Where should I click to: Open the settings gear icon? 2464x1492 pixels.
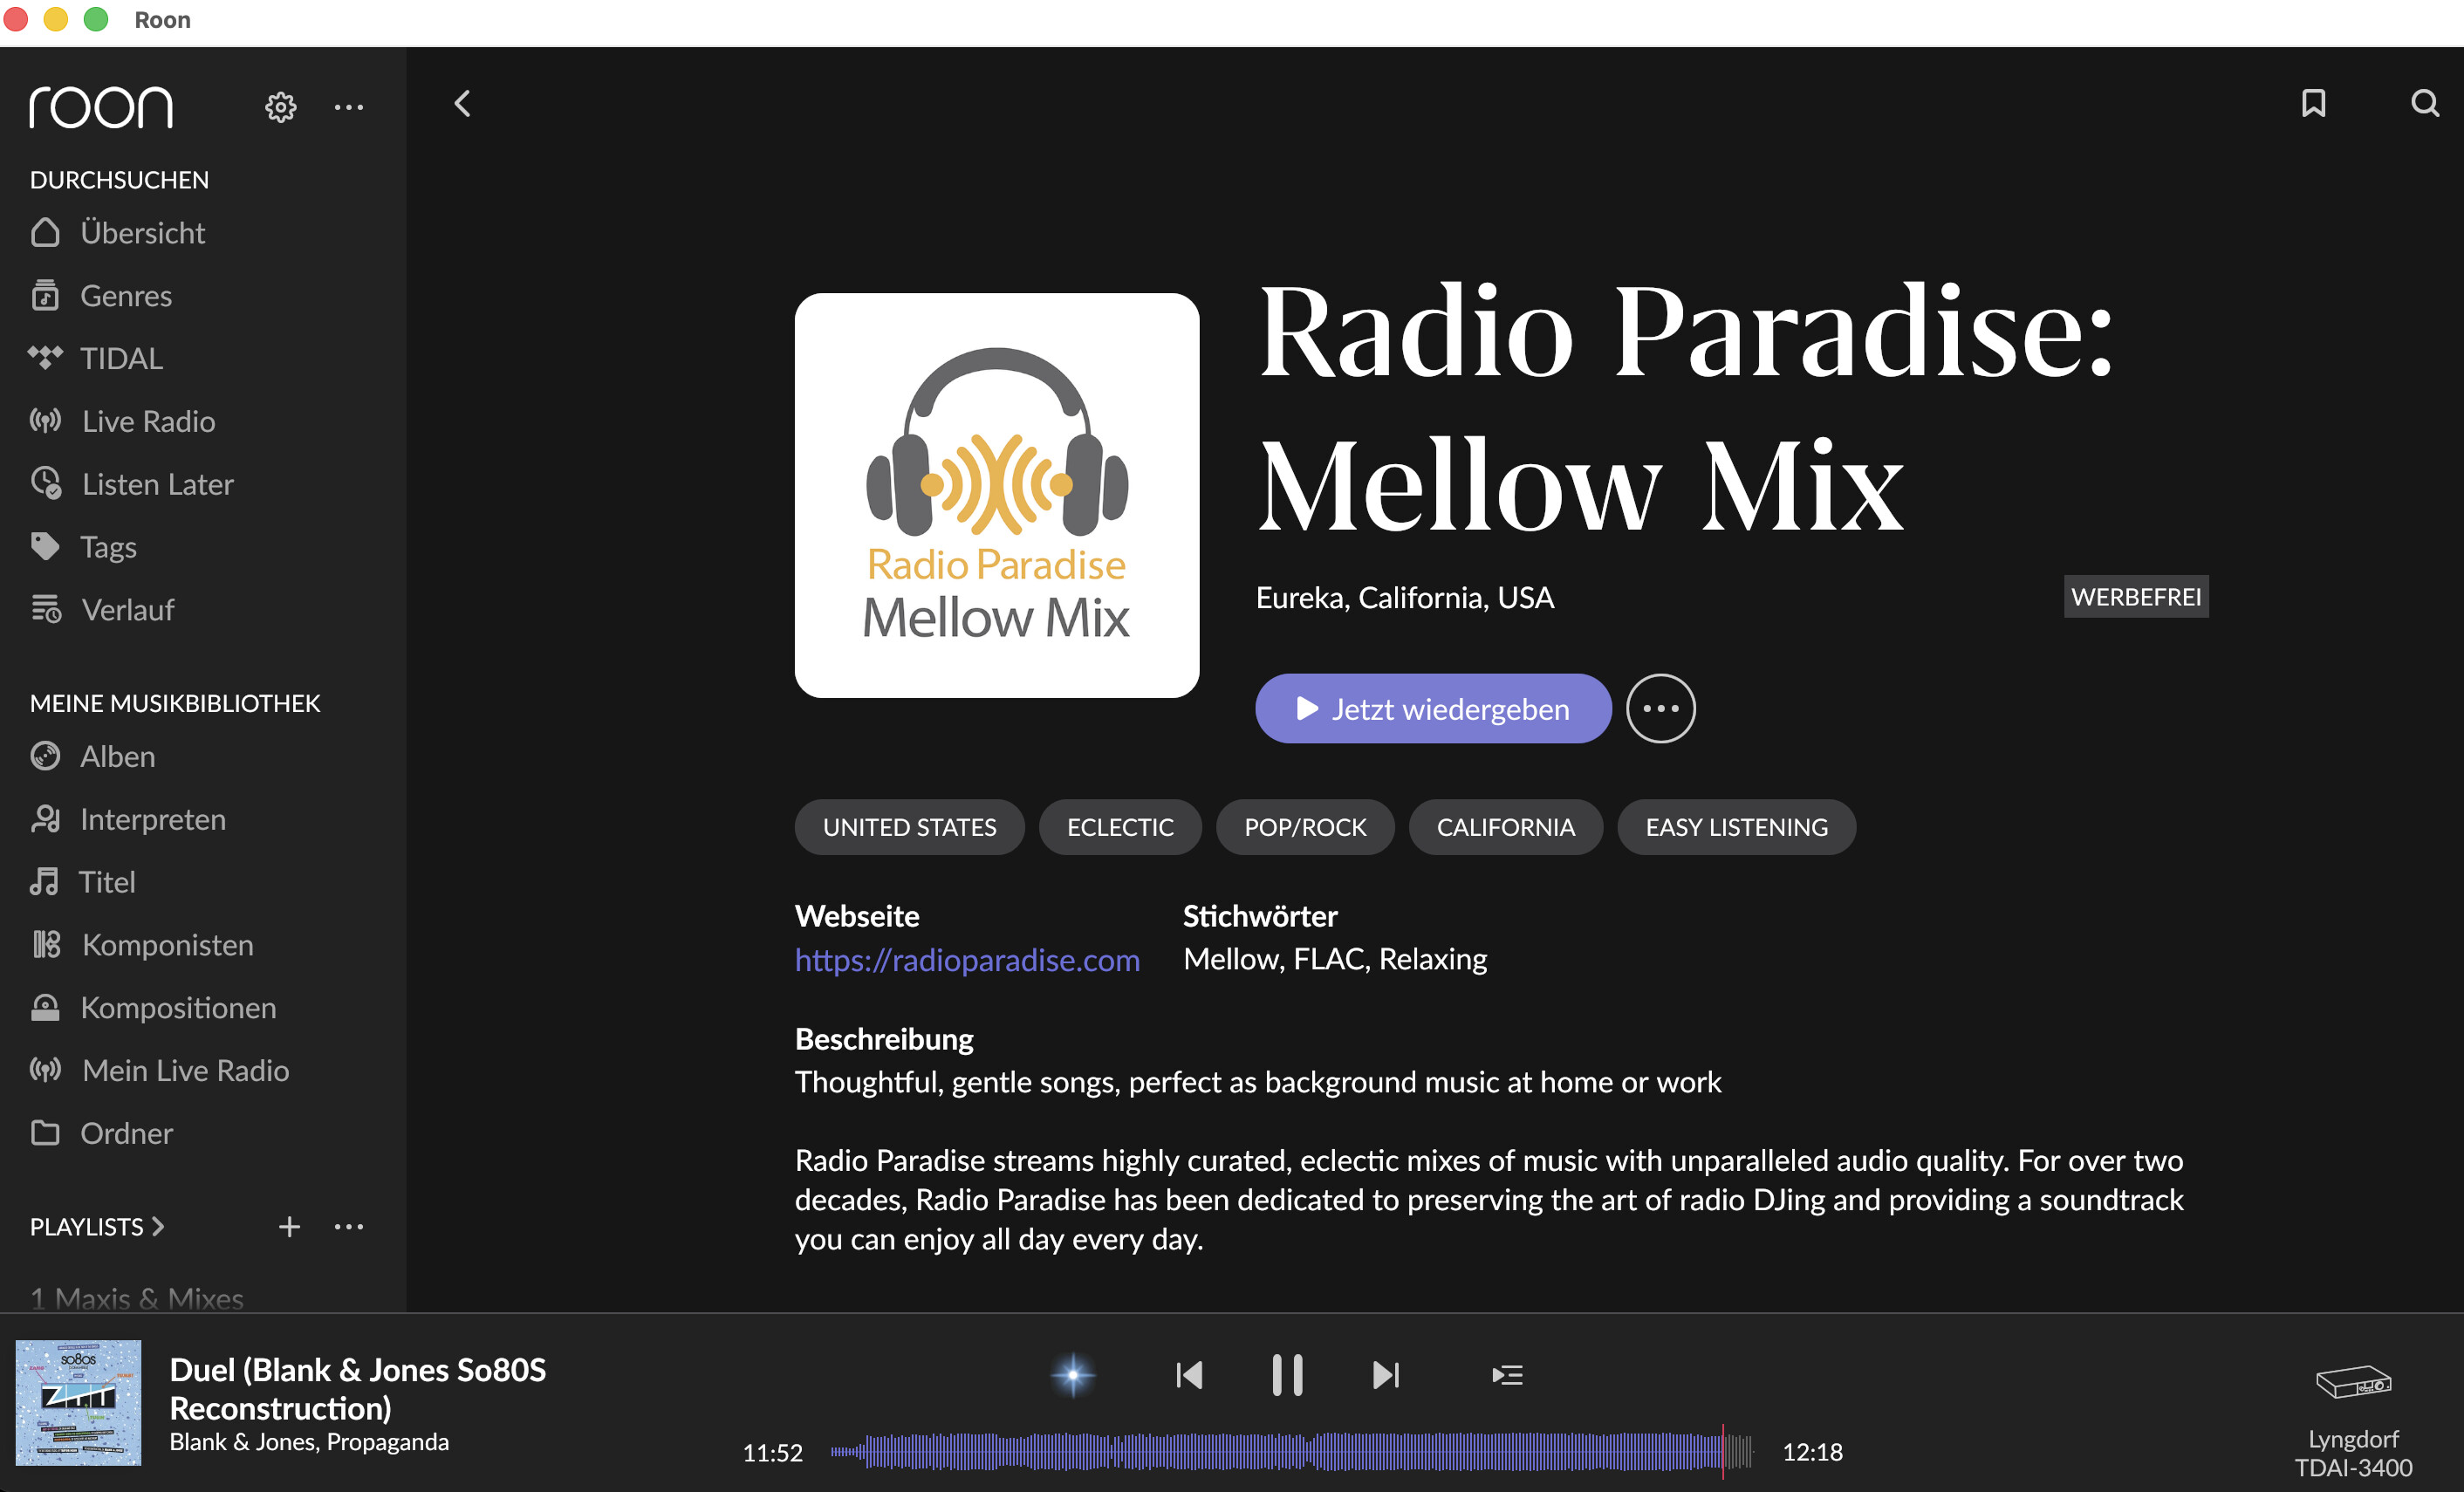[x=280, y=107]
